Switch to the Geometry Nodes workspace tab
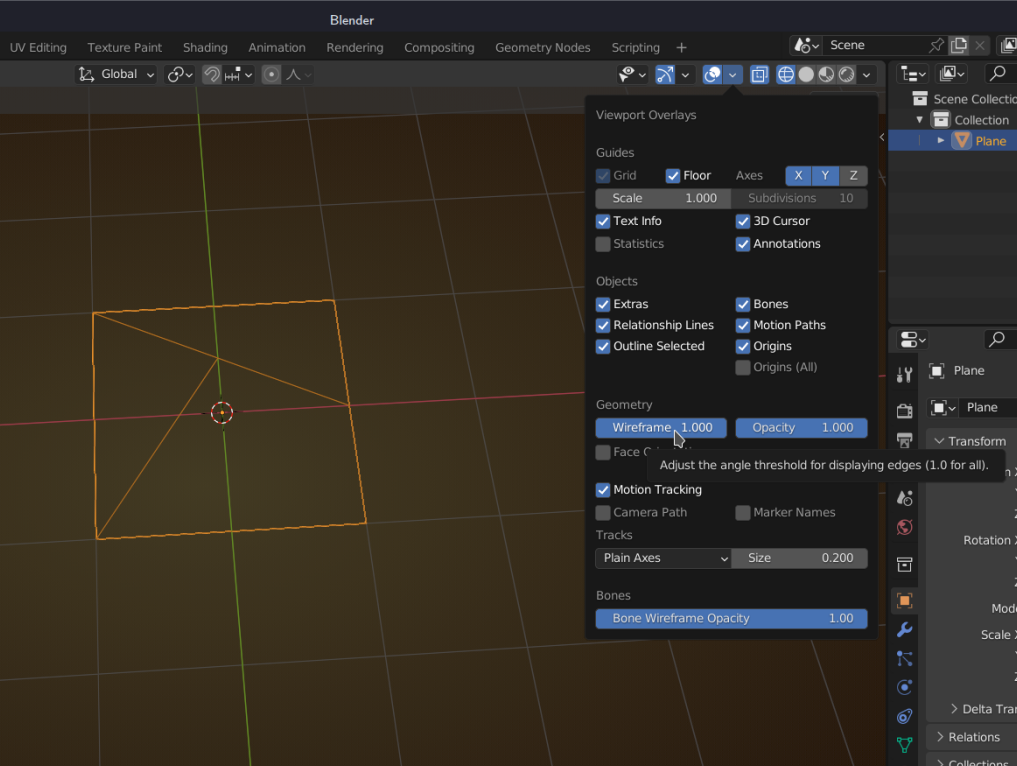This screenshot has height=766, width=1017. [542, 47]
